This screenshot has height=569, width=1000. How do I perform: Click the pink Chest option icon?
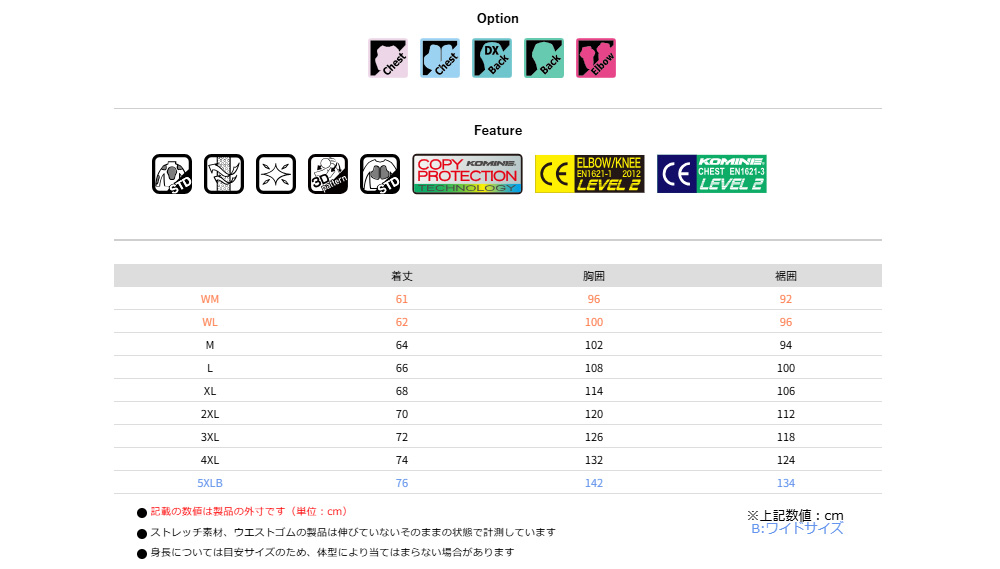pyautogui.click(x=388, y=58)
